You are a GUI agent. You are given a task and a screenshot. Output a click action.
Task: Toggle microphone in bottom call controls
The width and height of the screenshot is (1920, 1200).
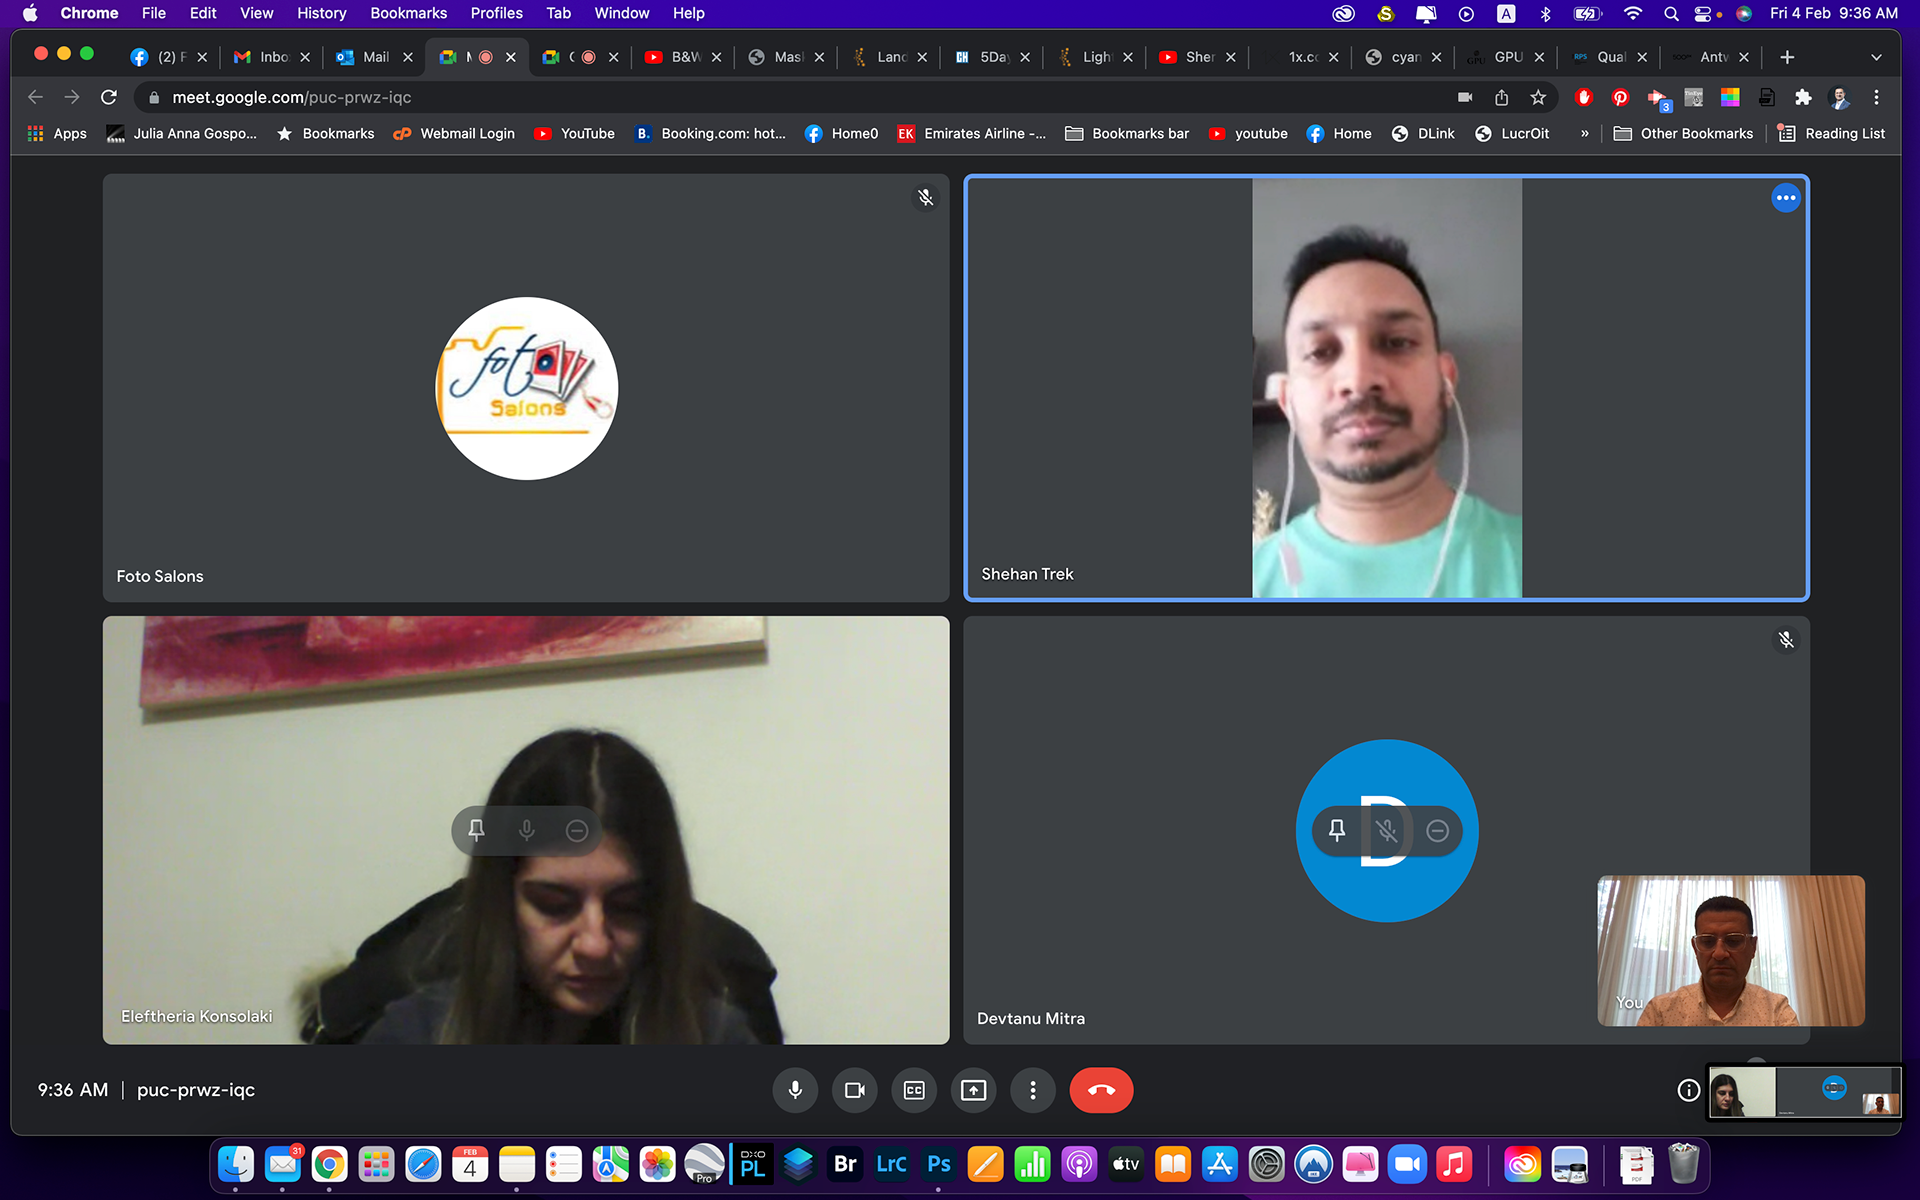[795, 1090]
